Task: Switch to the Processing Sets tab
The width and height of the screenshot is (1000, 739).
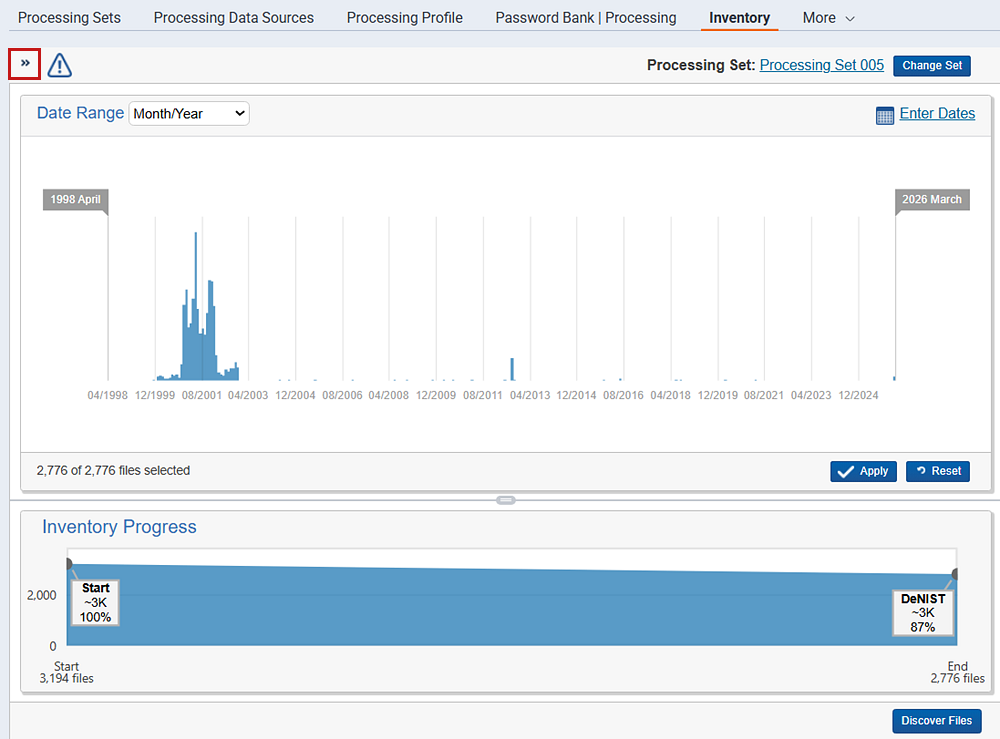Action: point(69,18)
